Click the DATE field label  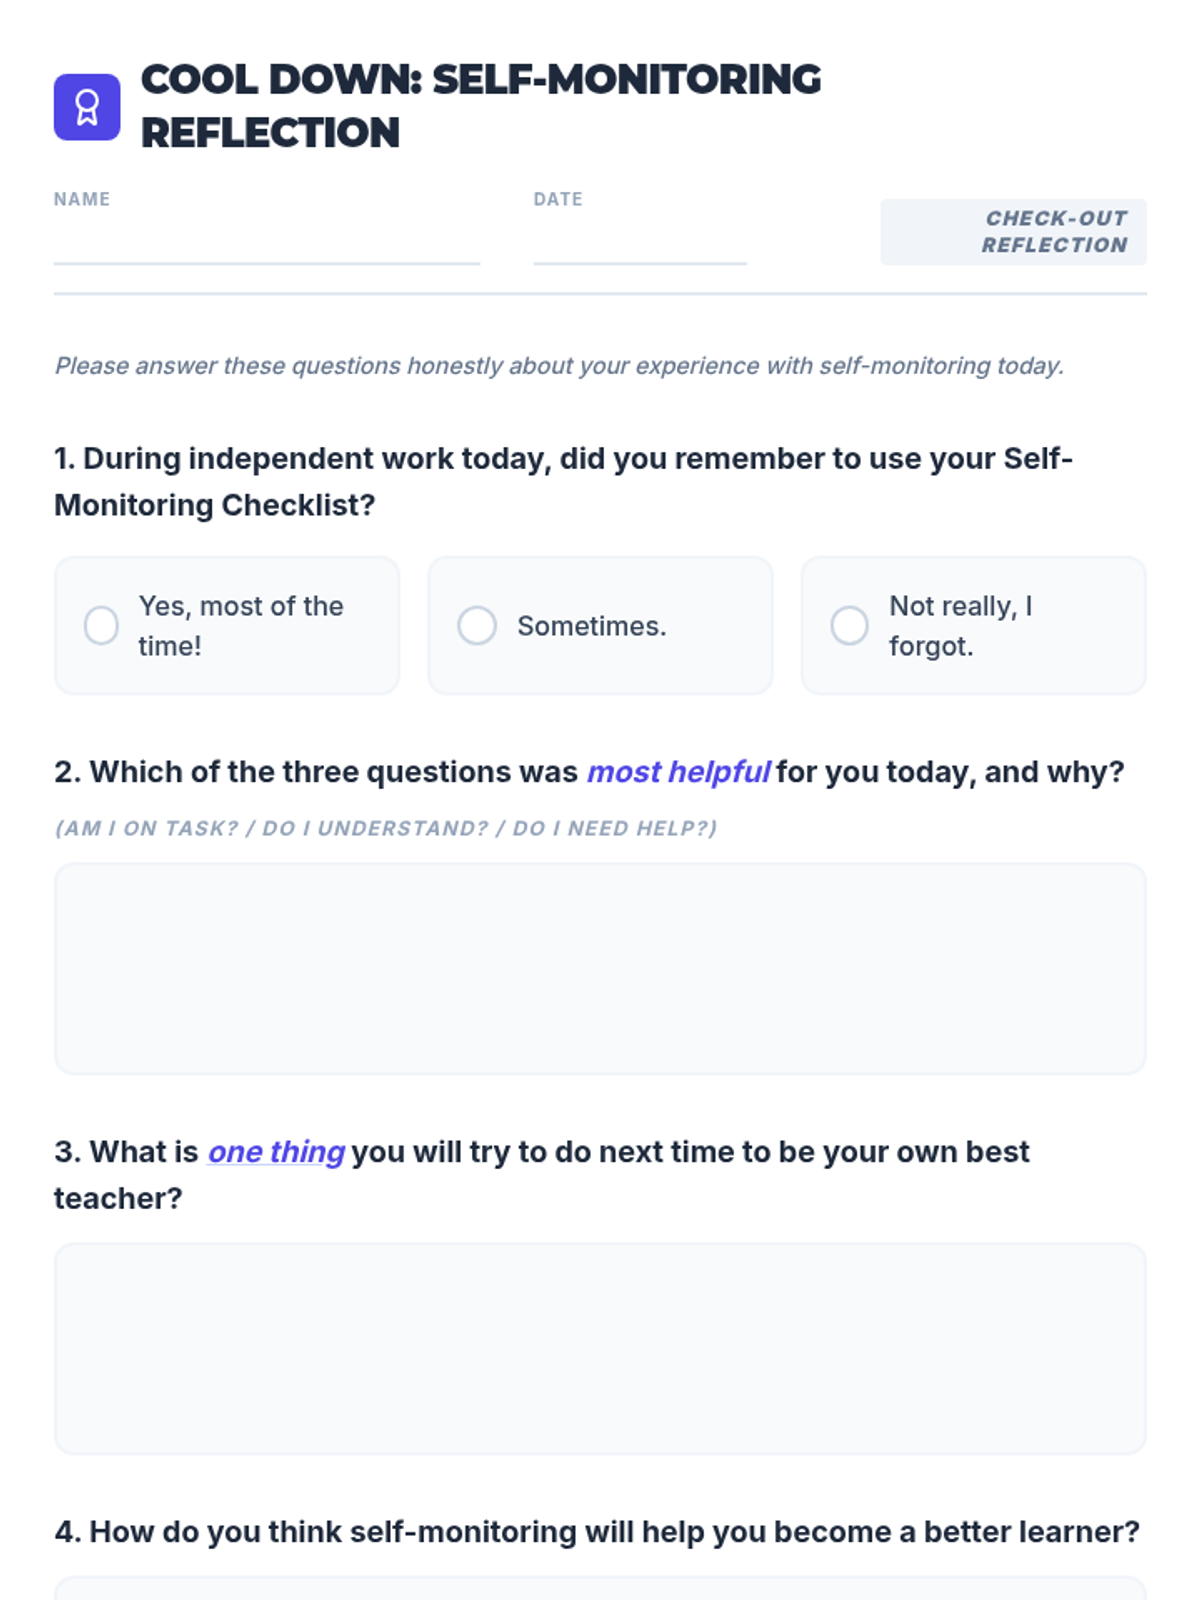558,199
